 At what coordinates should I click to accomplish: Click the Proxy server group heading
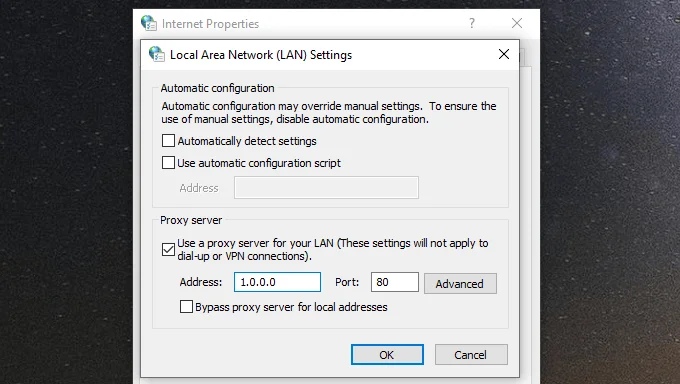pos(191,220)
